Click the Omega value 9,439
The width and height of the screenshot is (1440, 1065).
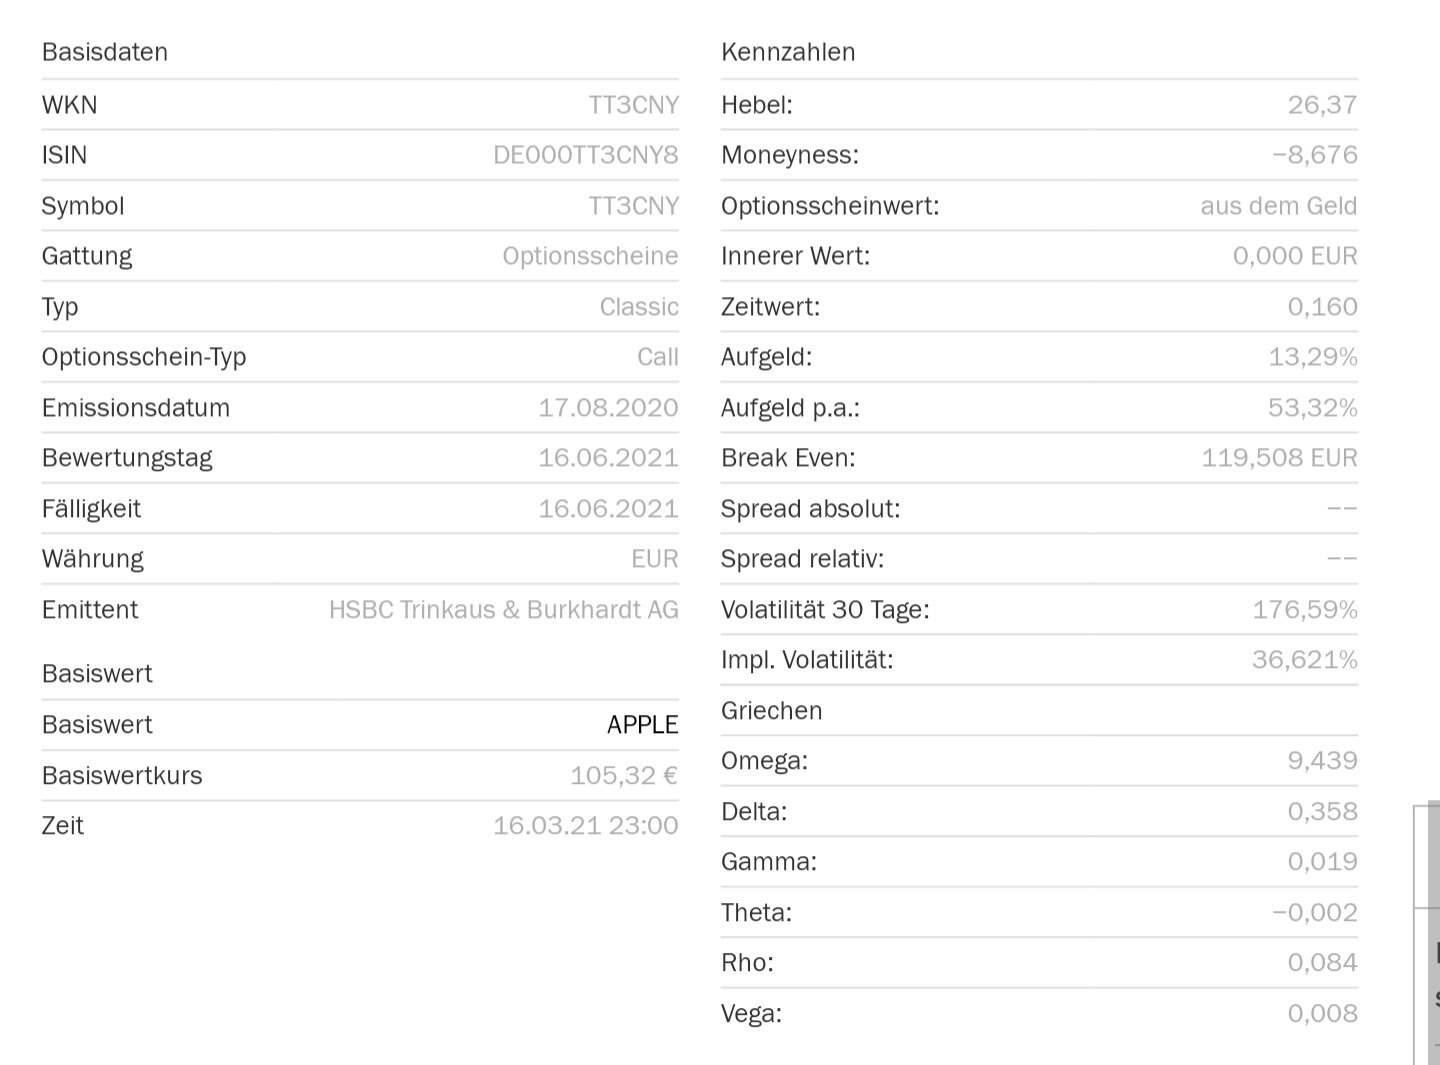[1322, 761]
